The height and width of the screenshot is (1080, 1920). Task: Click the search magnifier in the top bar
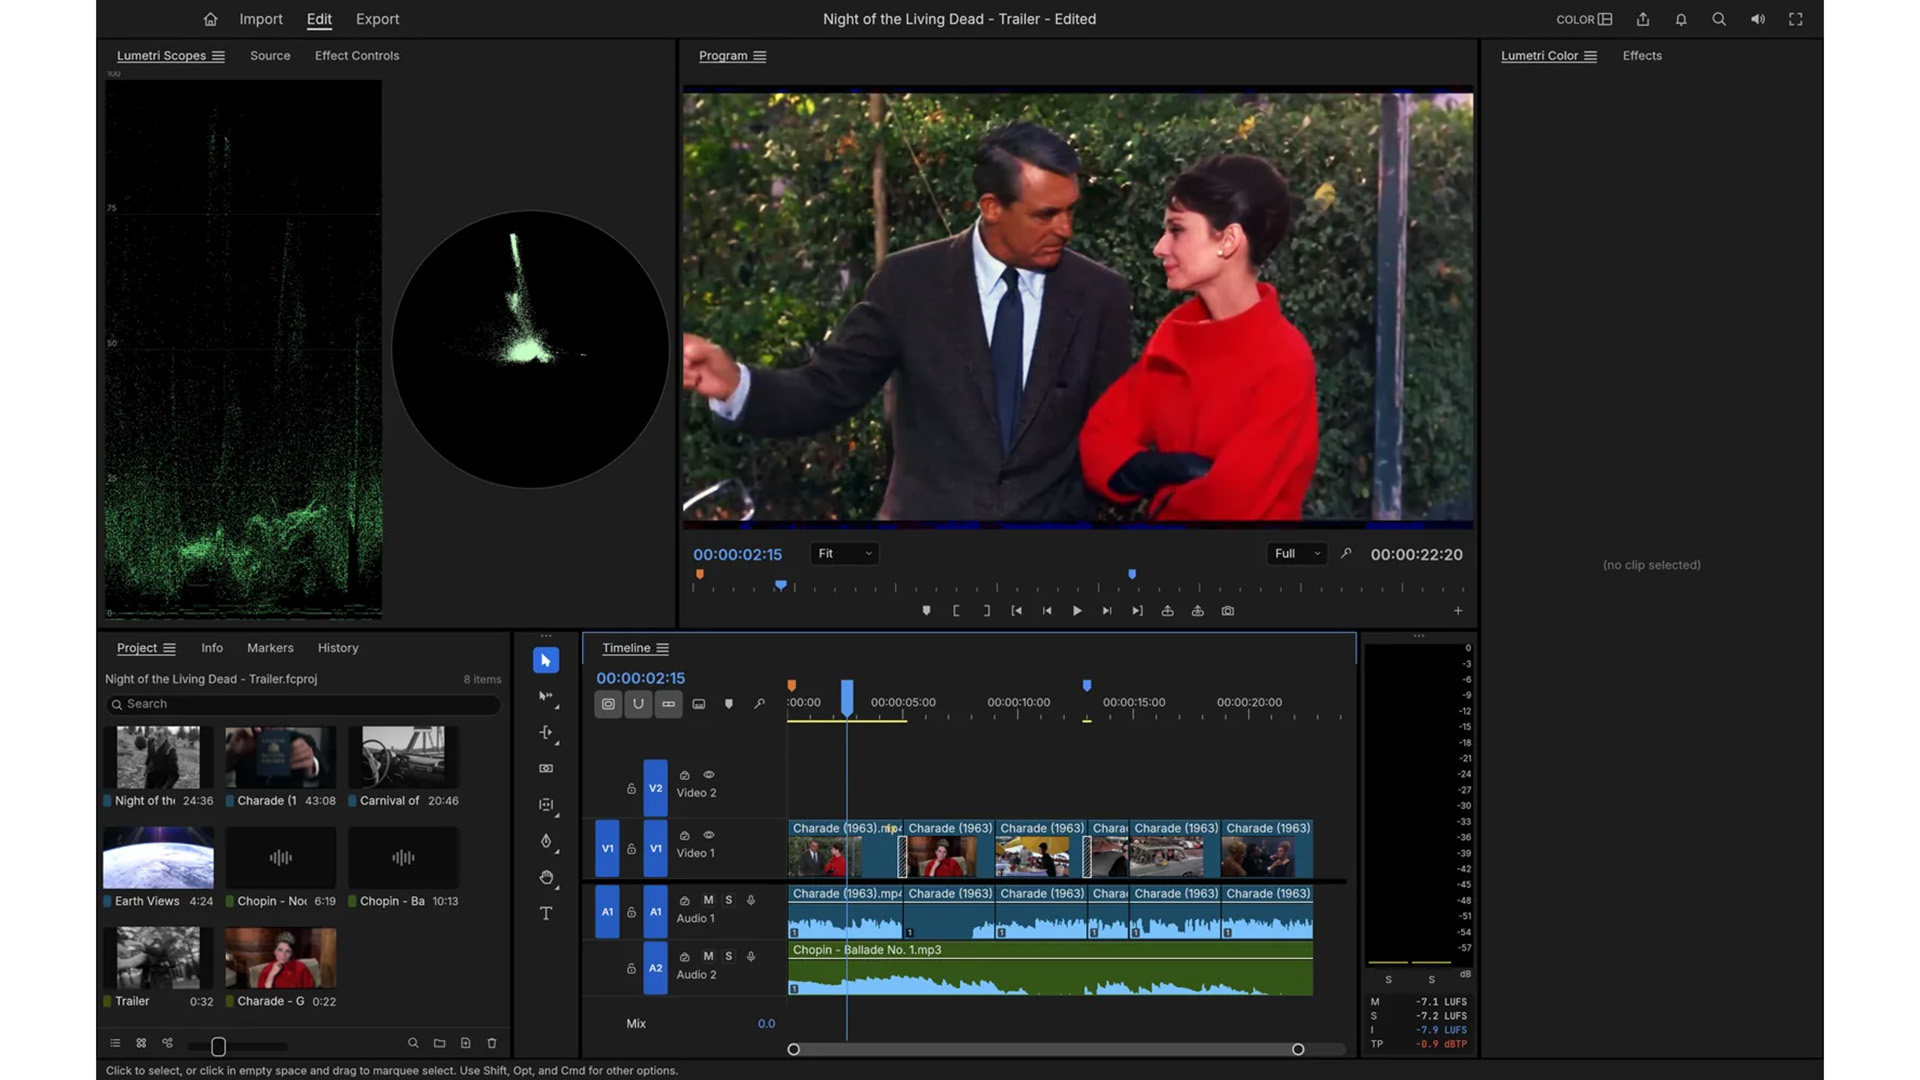pos(1719,19)
